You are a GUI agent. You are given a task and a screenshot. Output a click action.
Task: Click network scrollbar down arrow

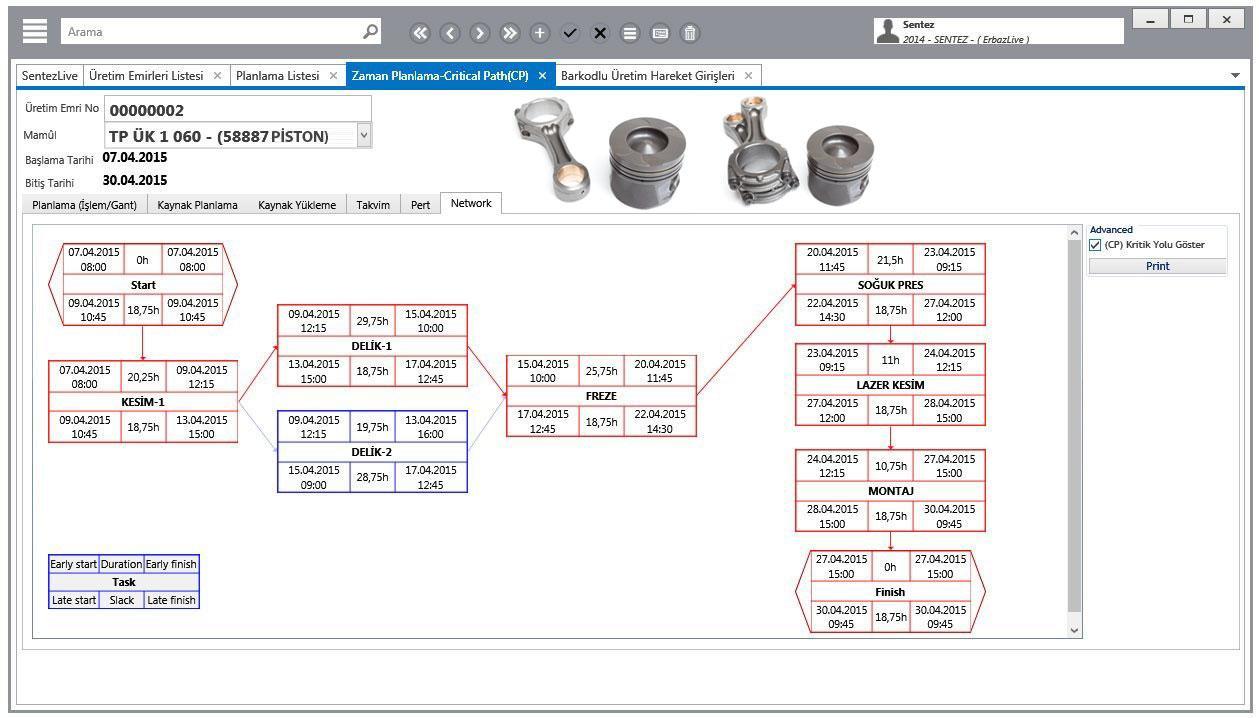(1075, 630)
